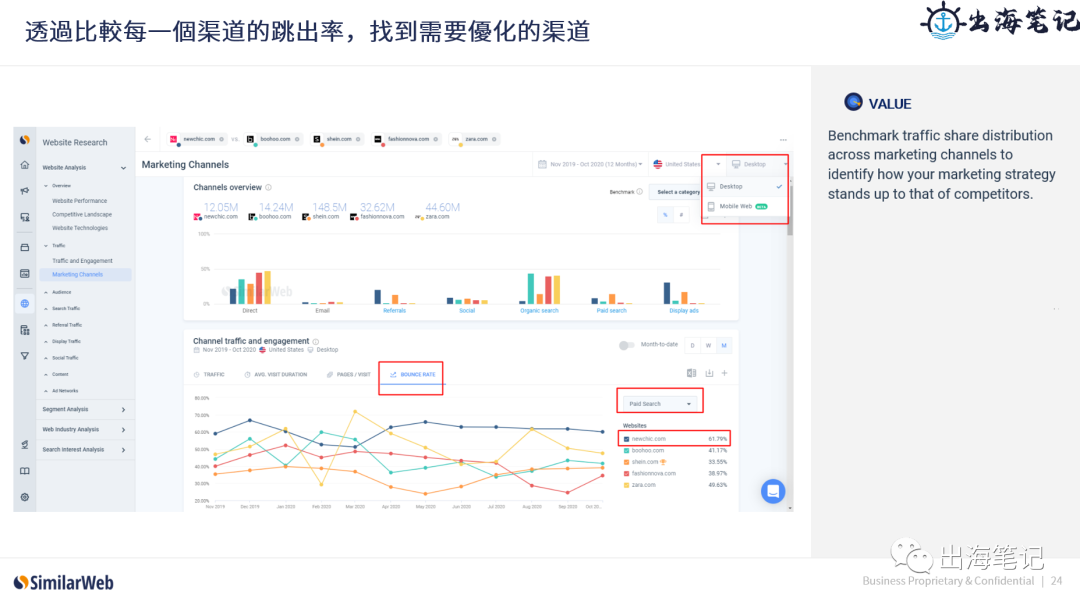1080x605 pixels.
Task: Open the three-dots more options menu
Action: [783, 140]
